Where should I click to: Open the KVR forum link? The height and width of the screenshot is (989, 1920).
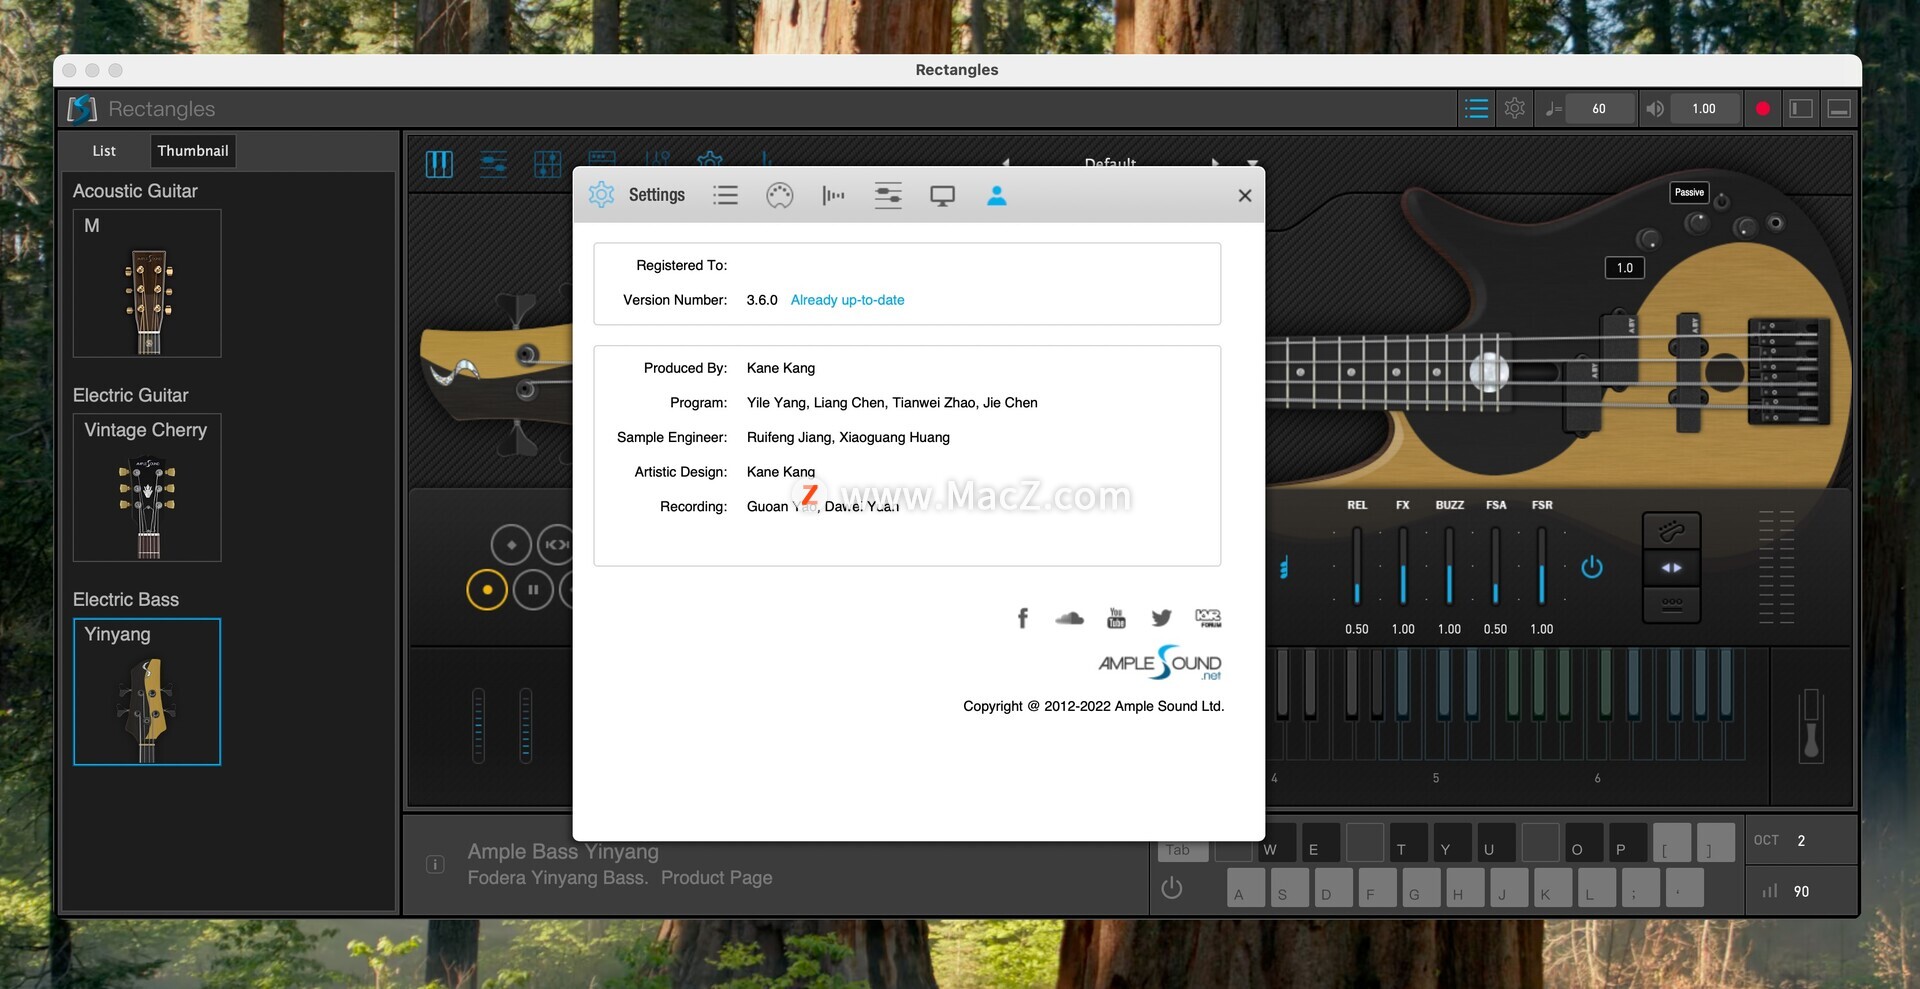[x=1208, y=618]
